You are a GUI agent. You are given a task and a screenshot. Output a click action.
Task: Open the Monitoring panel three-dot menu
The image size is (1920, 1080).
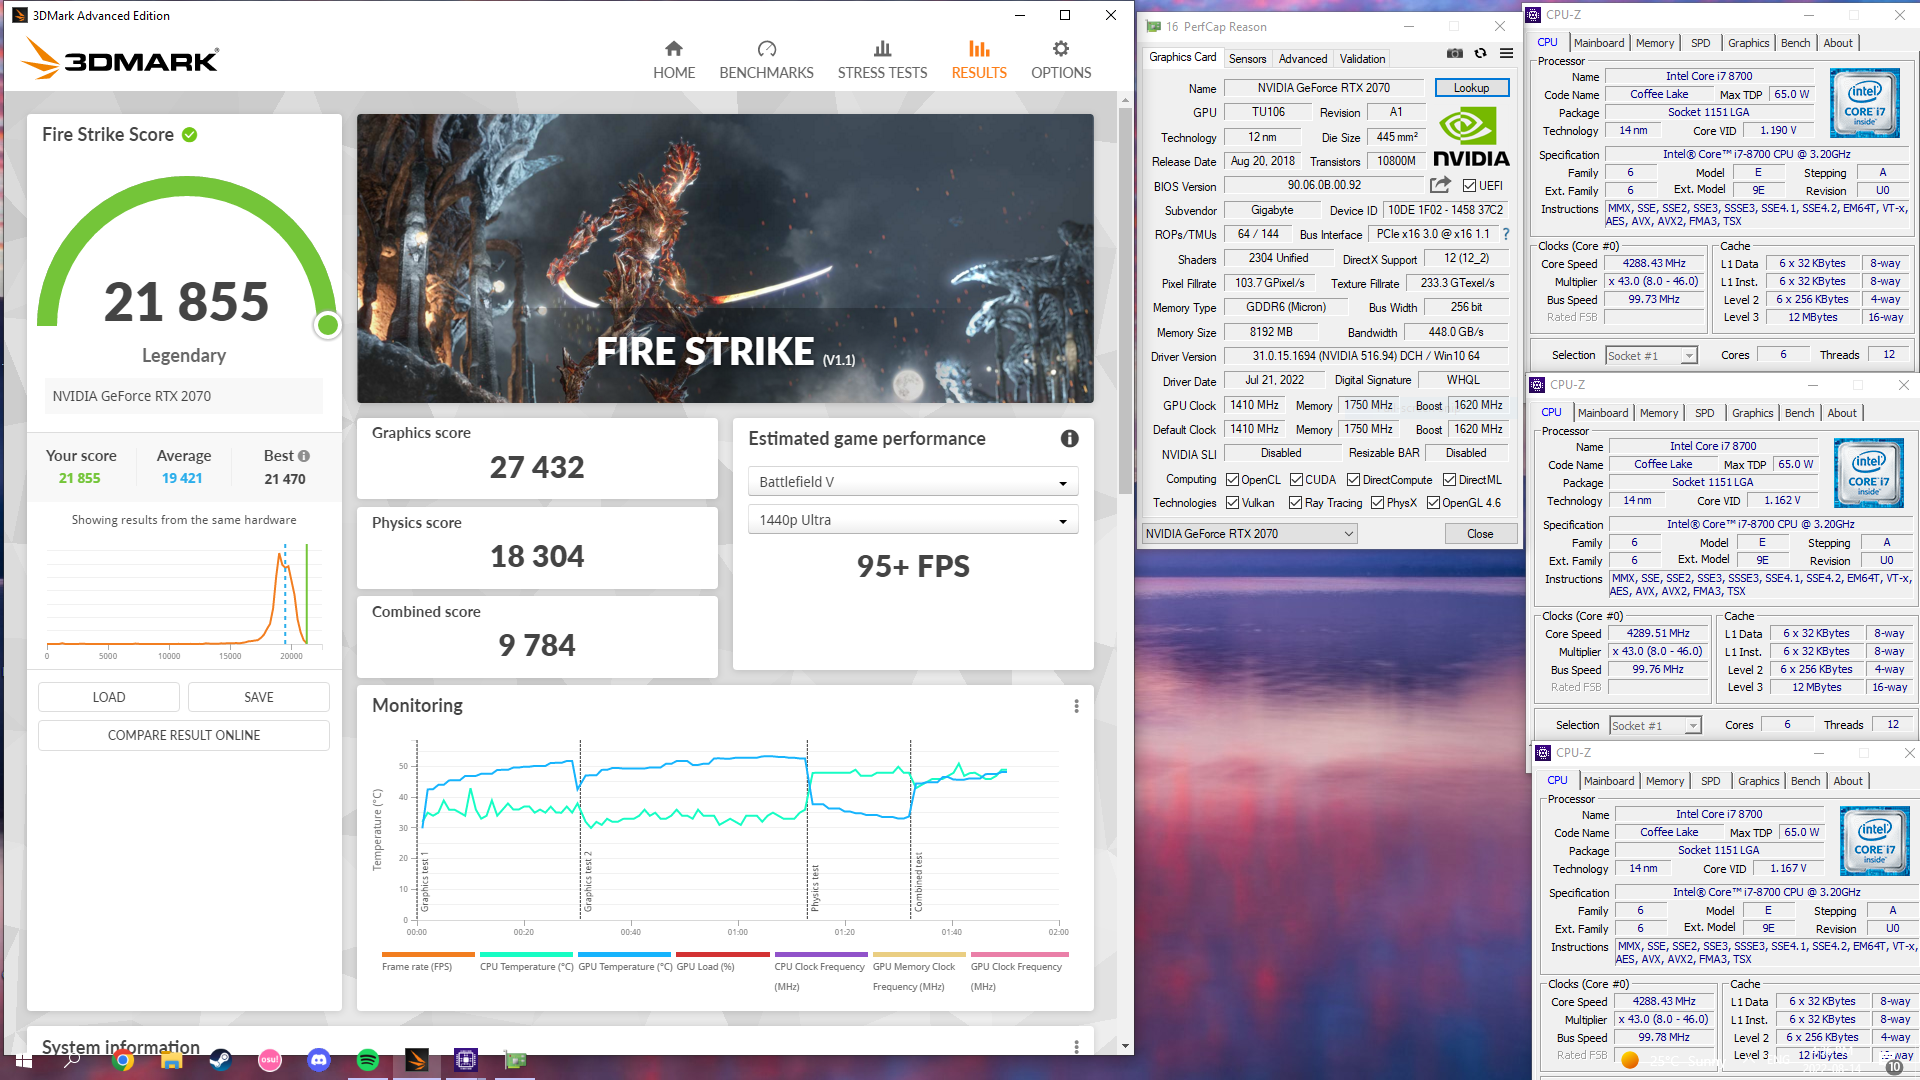[1076, 706]
